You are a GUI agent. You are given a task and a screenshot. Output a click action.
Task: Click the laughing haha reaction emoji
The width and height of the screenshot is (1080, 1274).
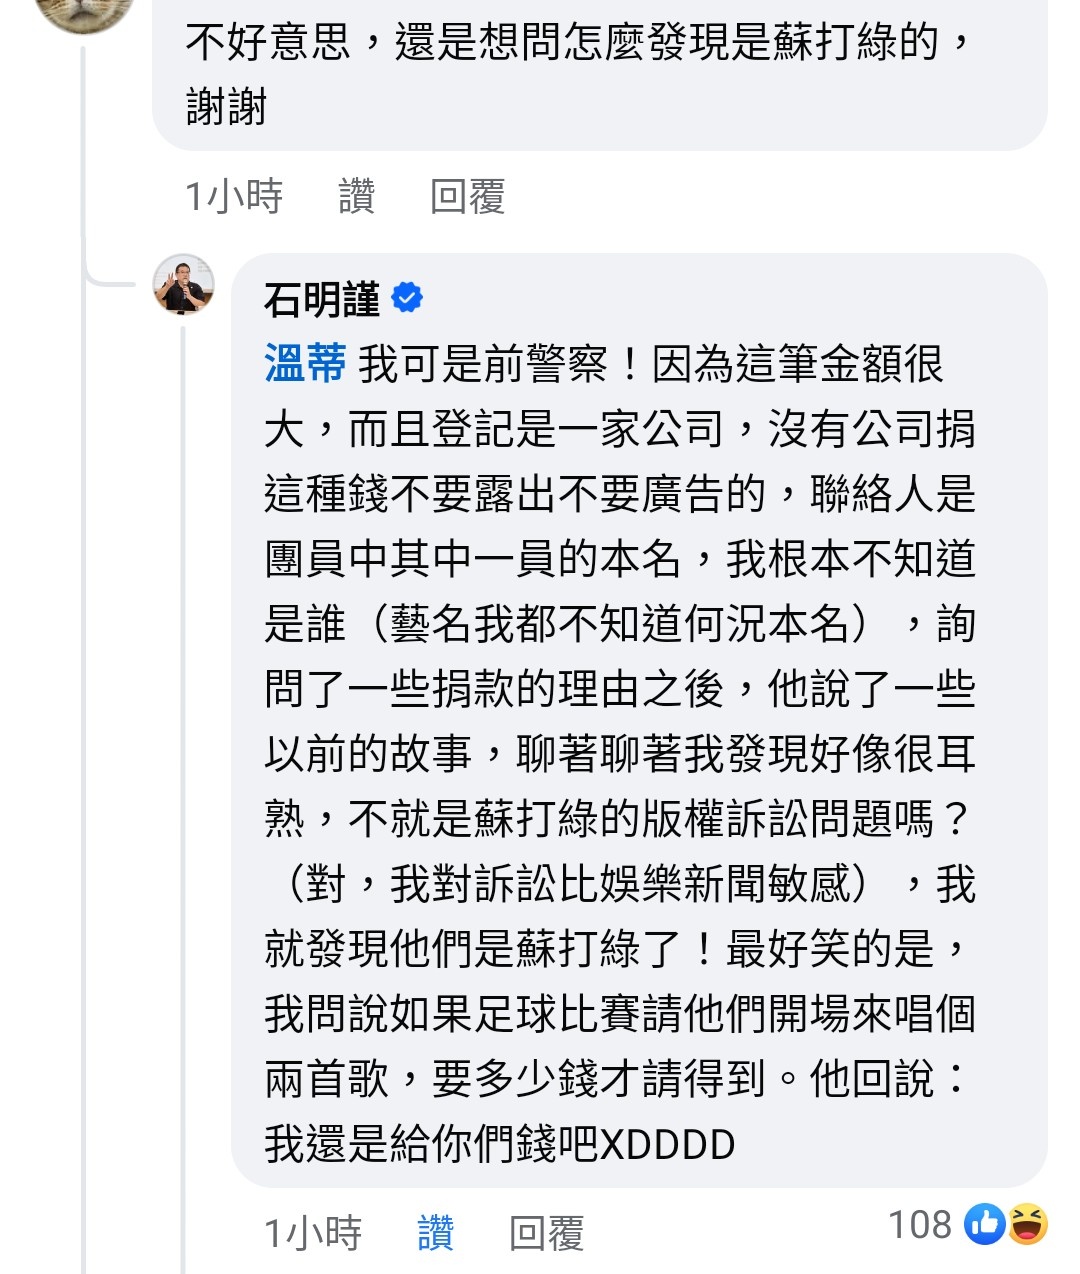tap(1028, 1225)
